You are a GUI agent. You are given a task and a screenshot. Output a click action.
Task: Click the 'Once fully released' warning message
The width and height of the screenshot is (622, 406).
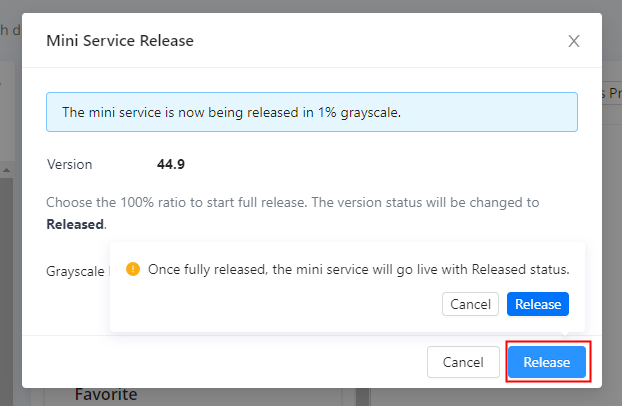[x=358, y=269]
